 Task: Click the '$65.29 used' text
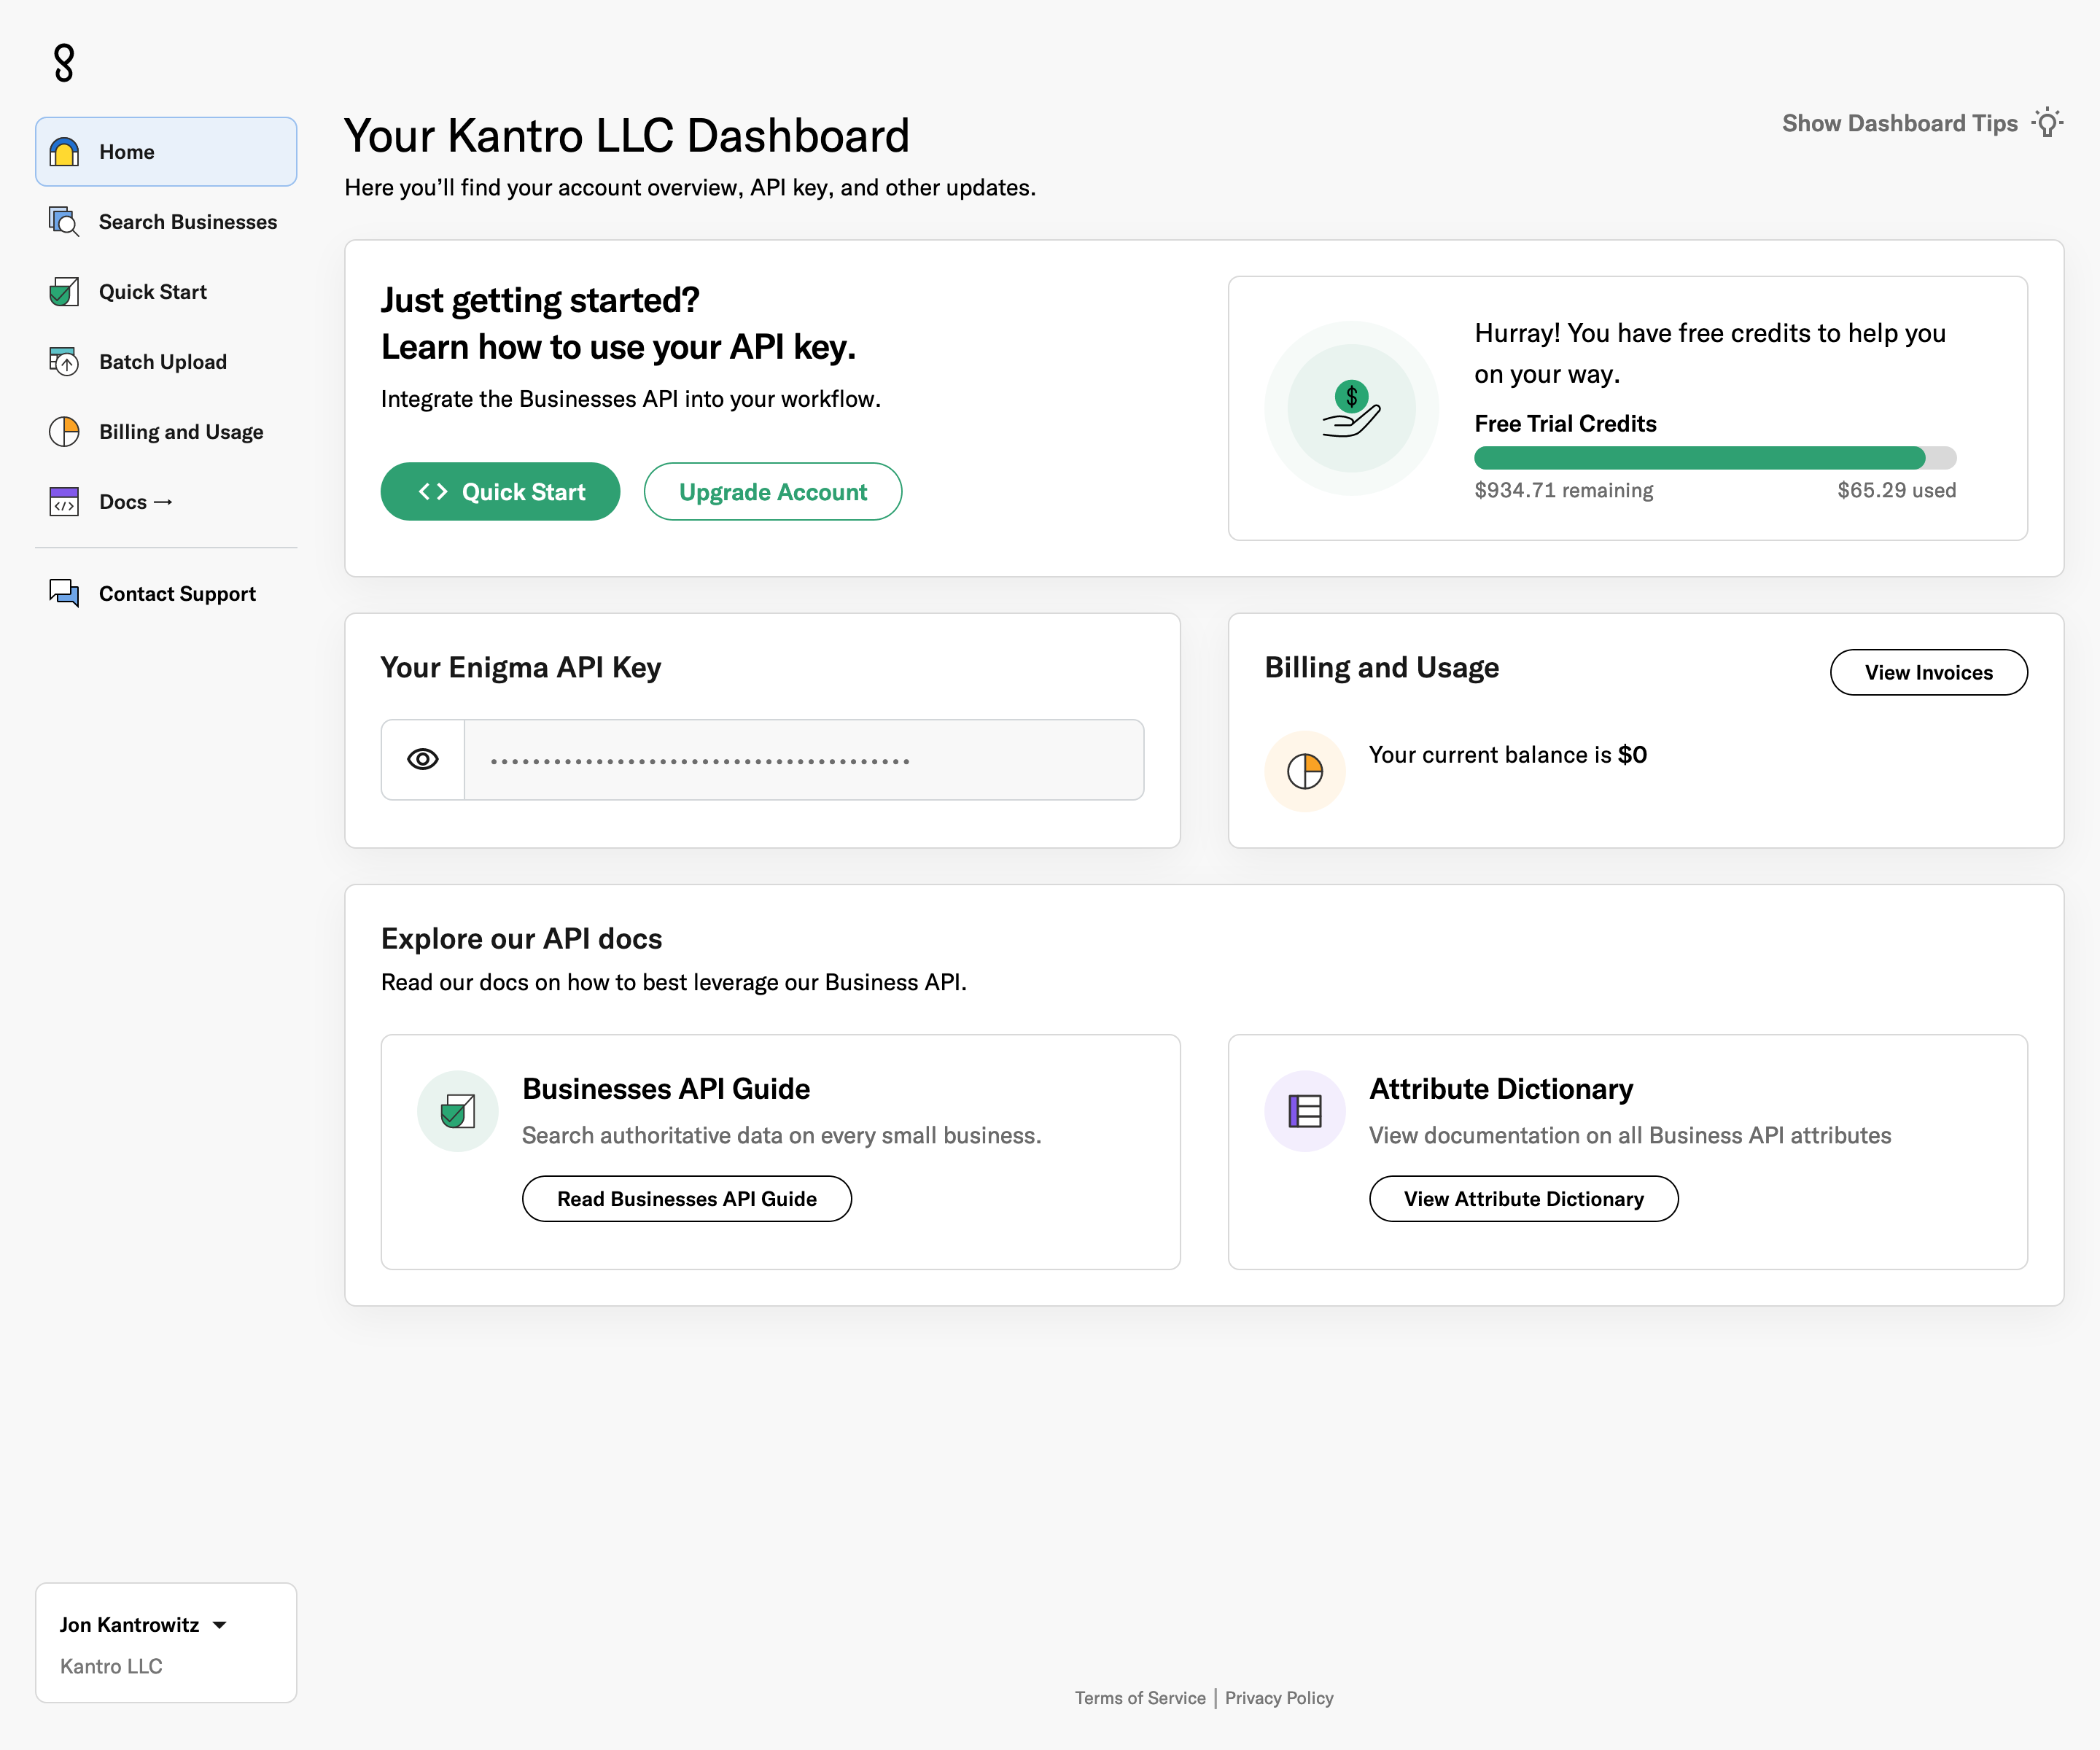click(x=1896, y=490)
